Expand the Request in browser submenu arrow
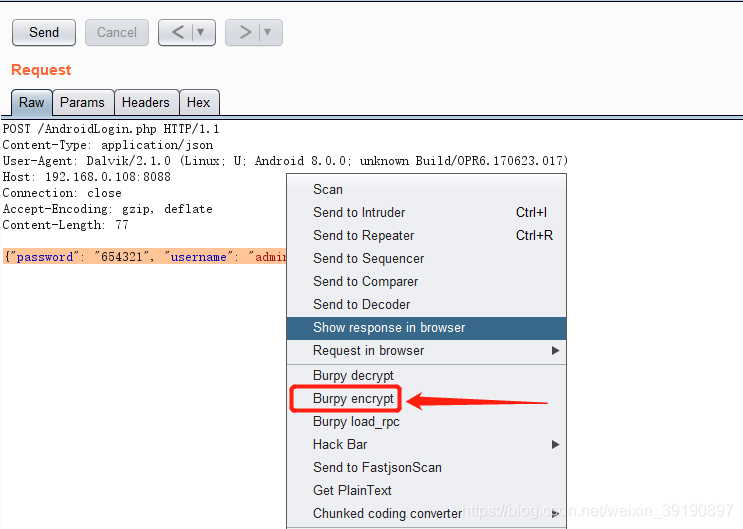 point(555,350)
